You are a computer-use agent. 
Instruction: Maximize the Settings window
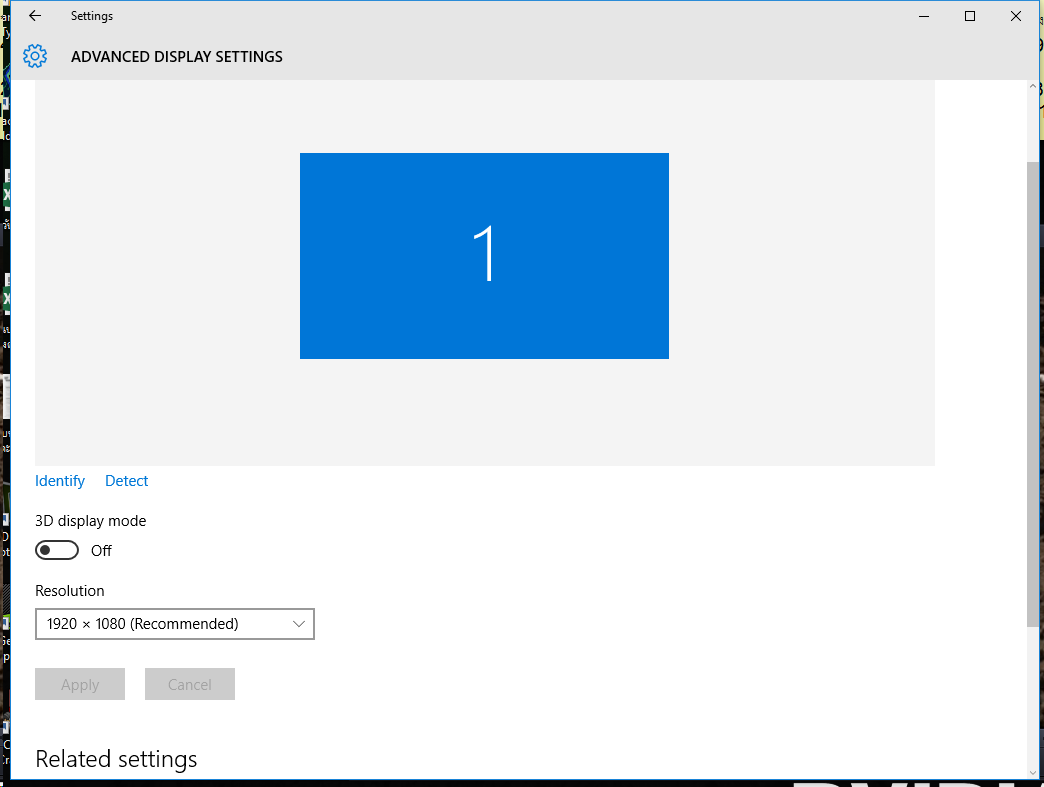tap(969, 16)
